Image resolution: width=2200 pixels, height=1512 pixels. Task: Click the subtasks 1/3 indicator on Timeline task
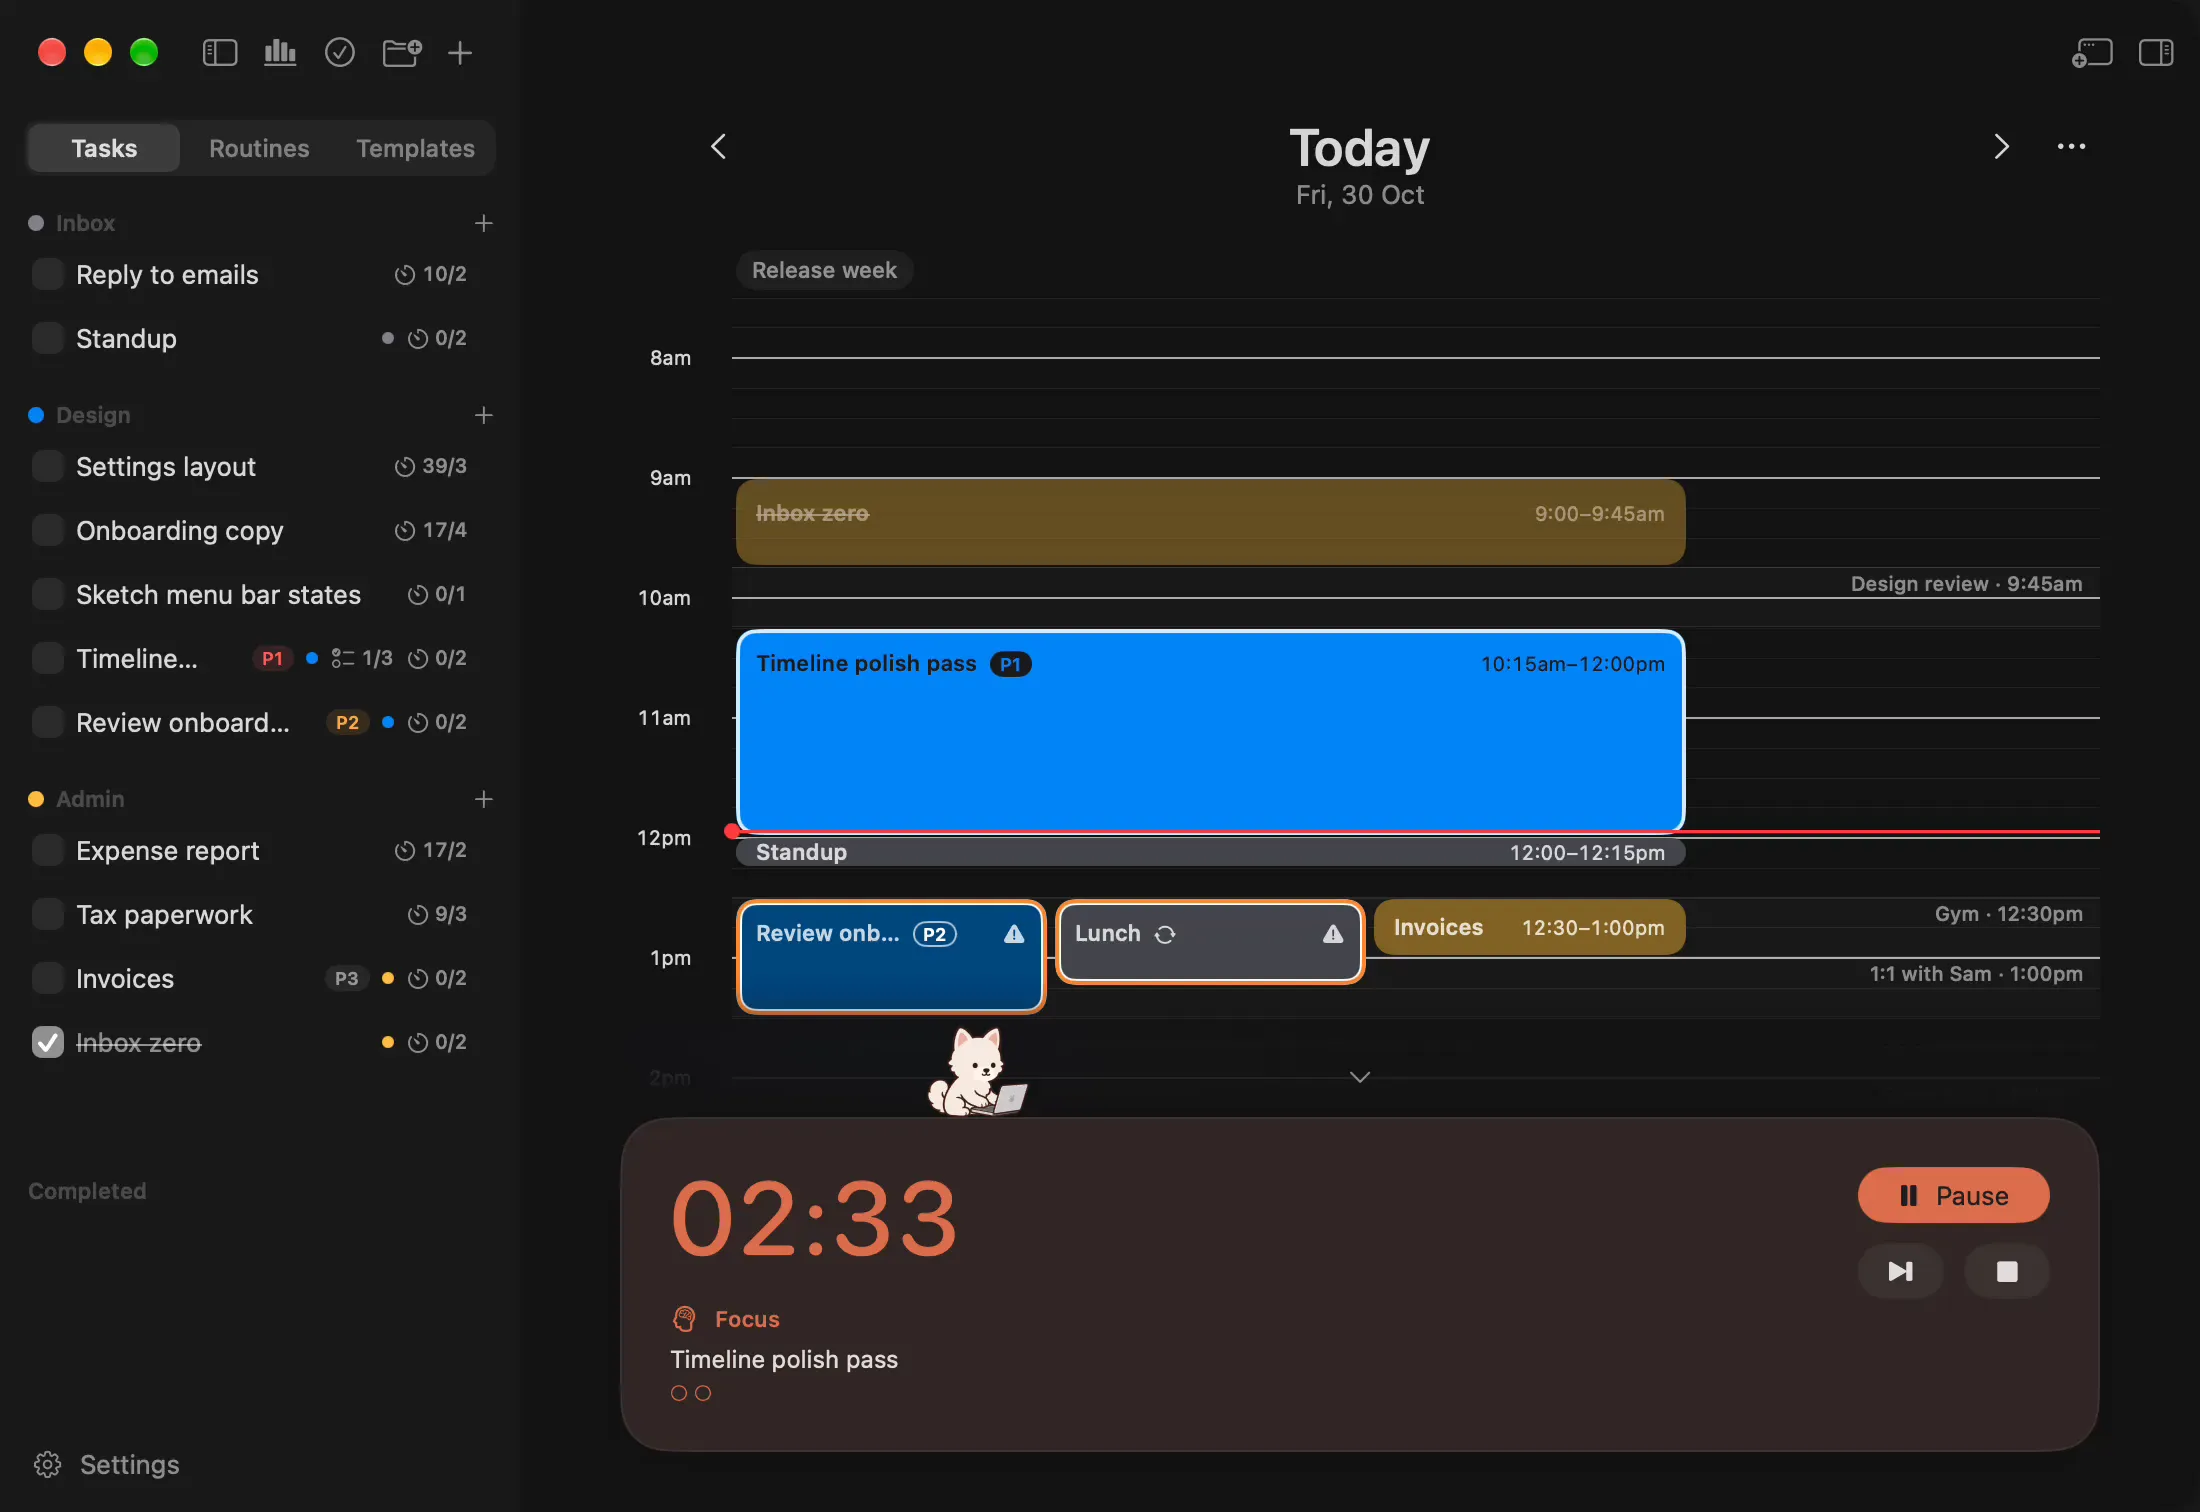click(x=361, y=658)
